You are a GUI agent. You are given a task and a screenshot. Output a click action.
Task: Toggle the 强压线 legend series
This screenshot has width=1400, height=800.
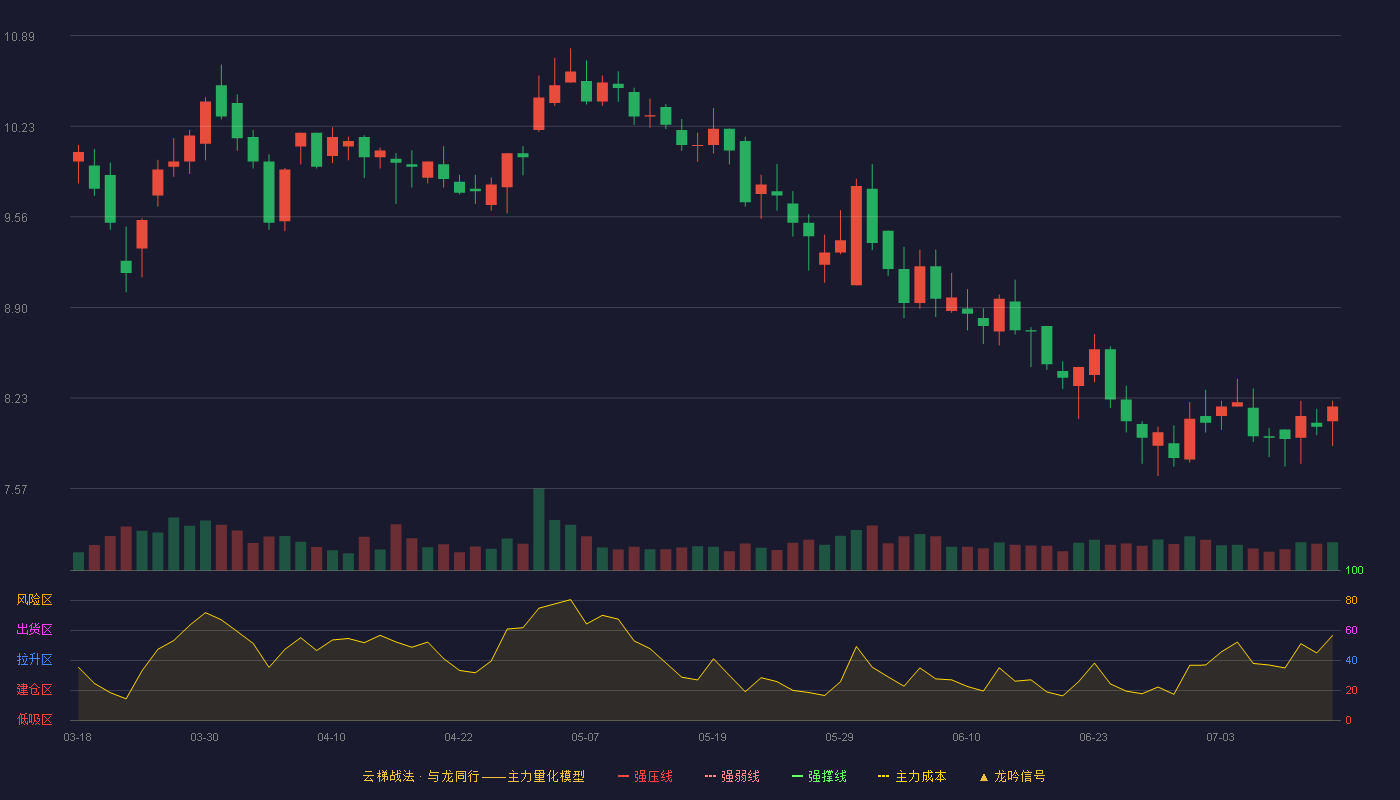pos(645,776)
